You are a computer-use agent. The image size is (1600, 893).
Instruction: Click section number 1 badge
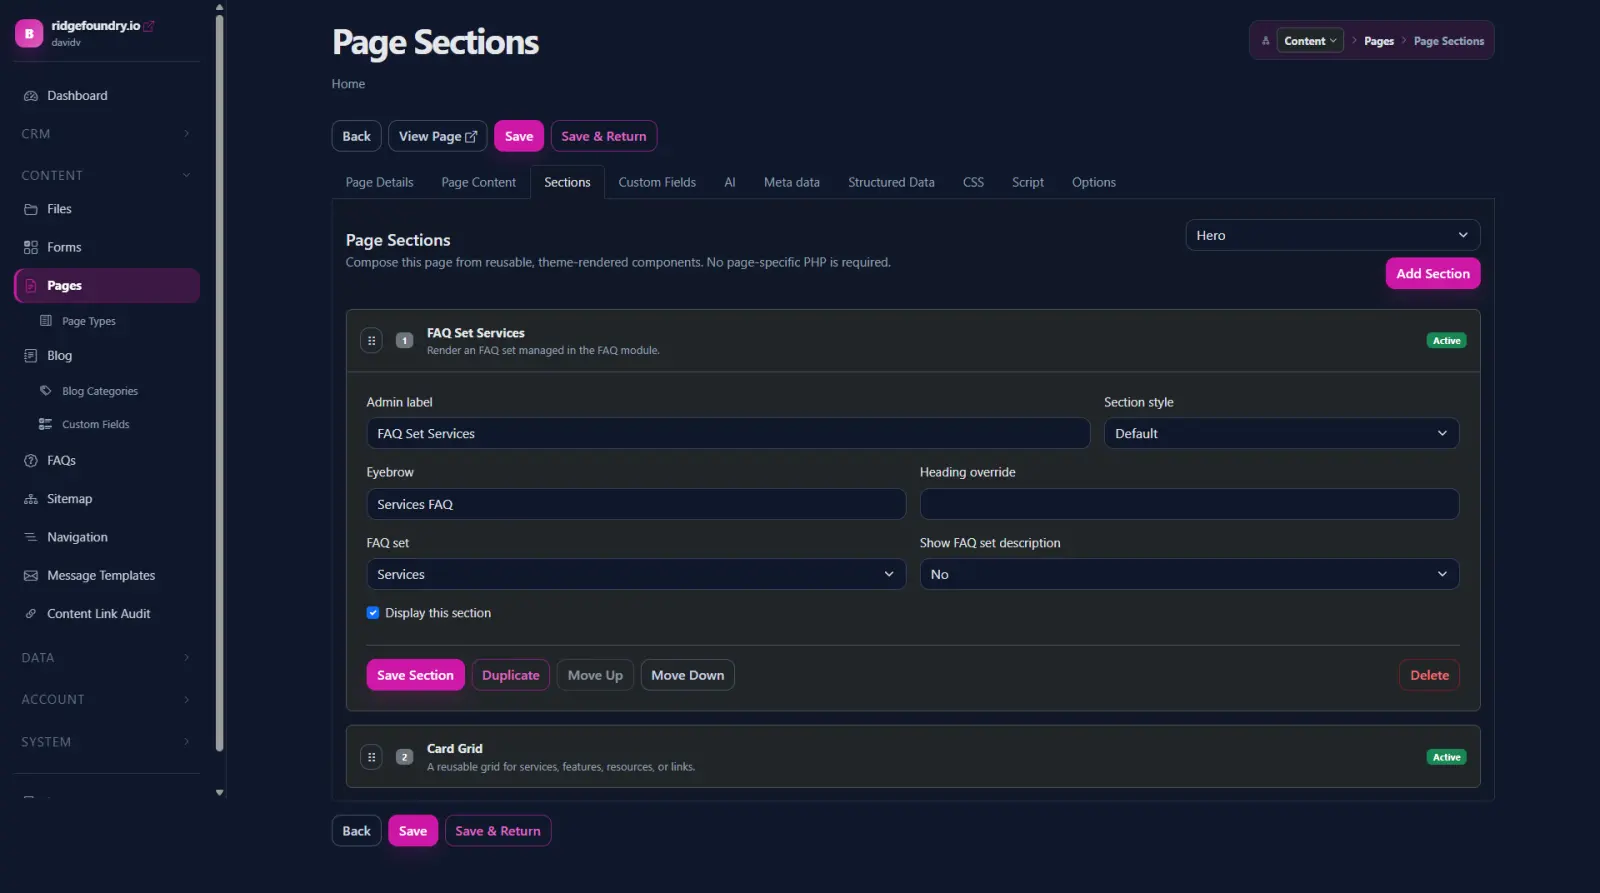click(405, 341)
